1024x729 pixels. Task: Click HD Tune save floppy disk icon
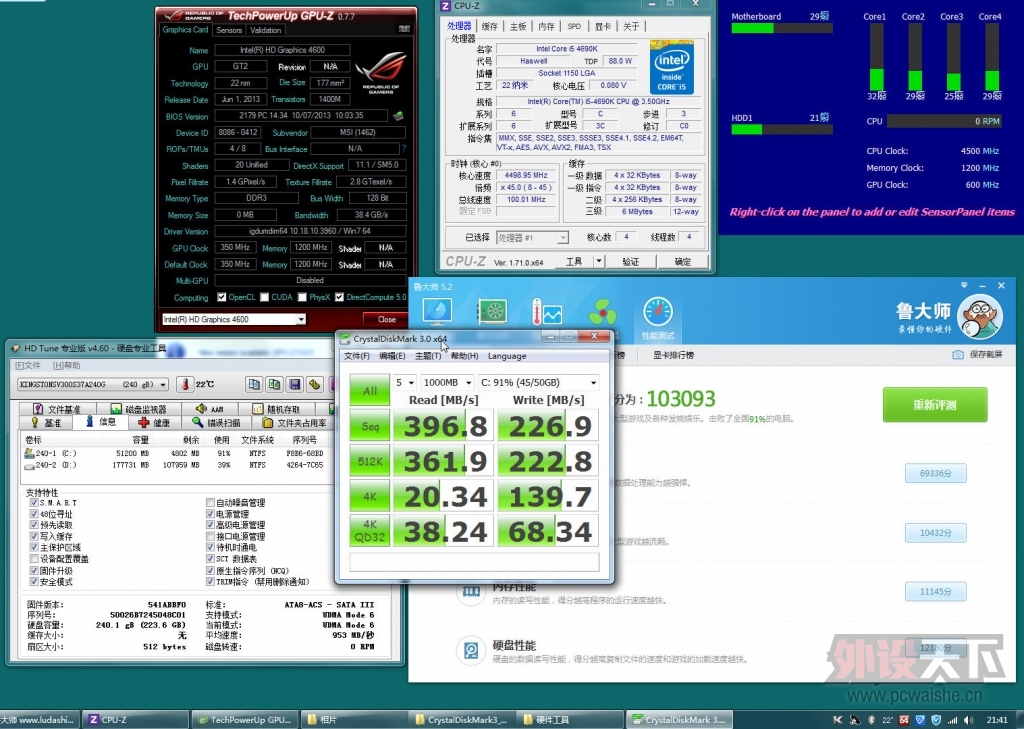pos(295,384)
